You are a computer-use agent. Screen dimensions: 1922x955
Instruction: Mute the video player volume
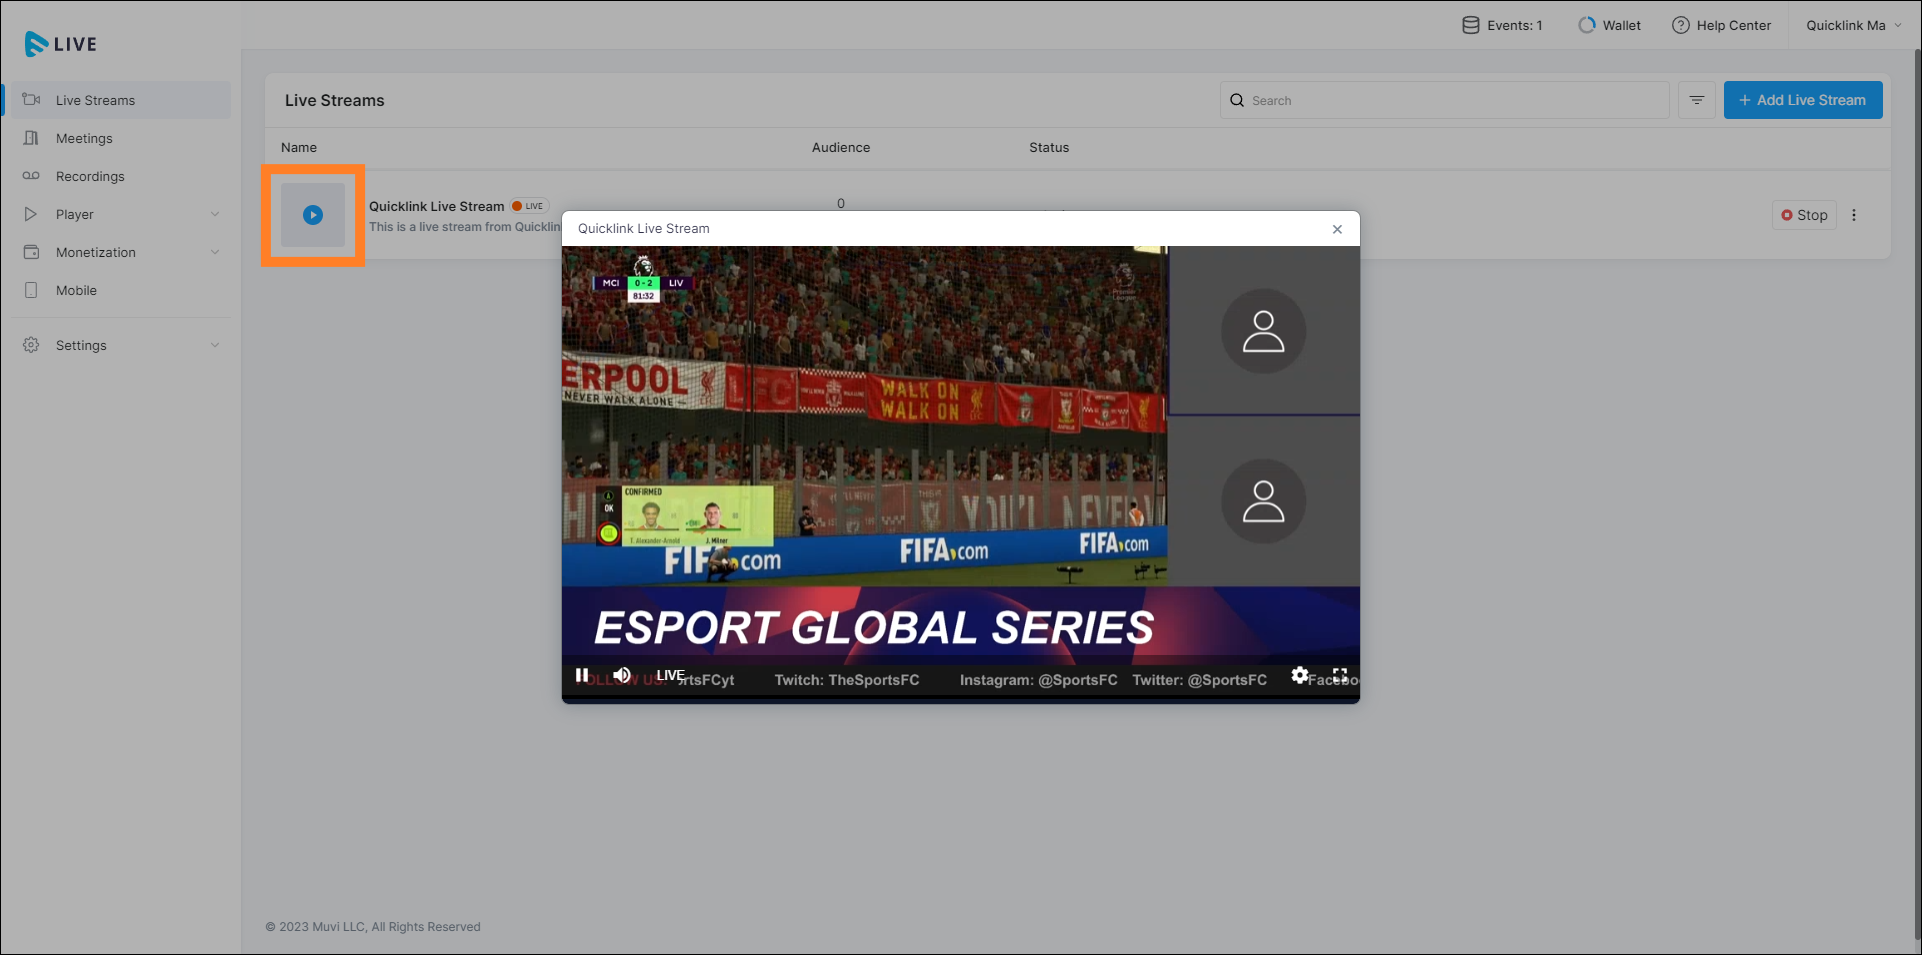pos(622,676)
